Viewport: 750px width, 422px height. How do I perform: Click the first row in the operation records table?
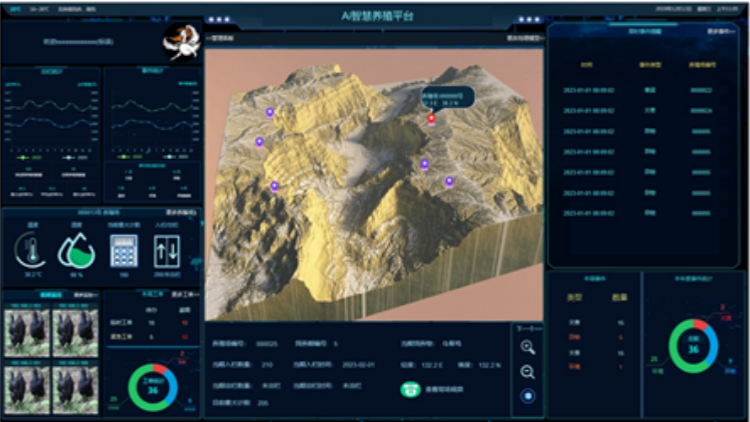tap(642, 90)
